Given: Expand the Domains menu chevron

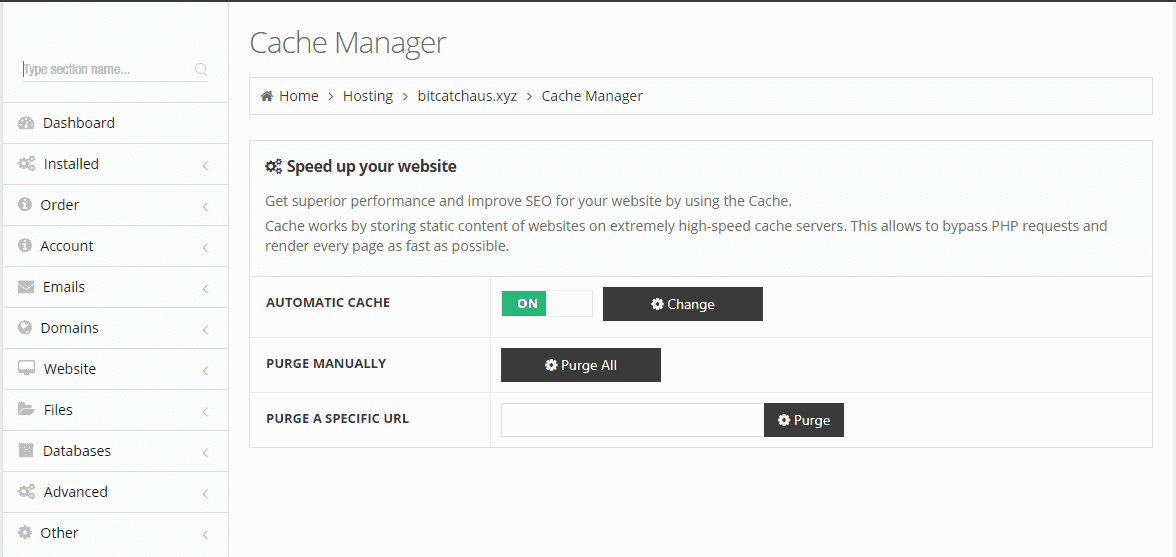Looking at the screenshot, I should (x=205, y=329).
